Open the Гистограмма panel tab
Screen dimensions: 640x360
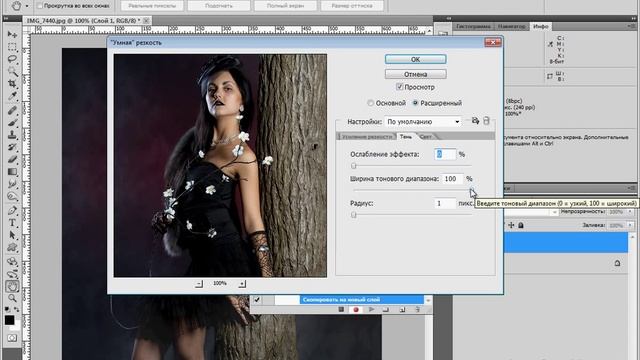point(473,27)
